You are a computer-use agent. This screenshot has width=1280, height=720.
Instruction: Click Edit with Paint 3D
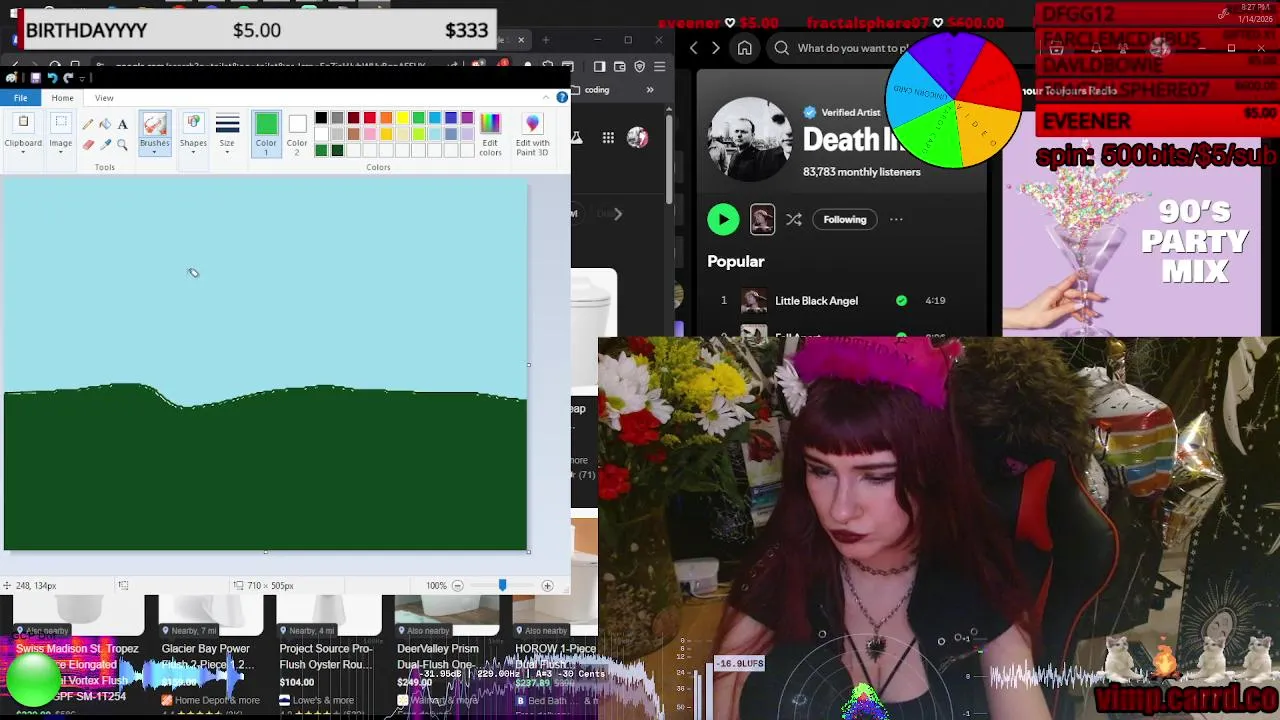(532, 133)
